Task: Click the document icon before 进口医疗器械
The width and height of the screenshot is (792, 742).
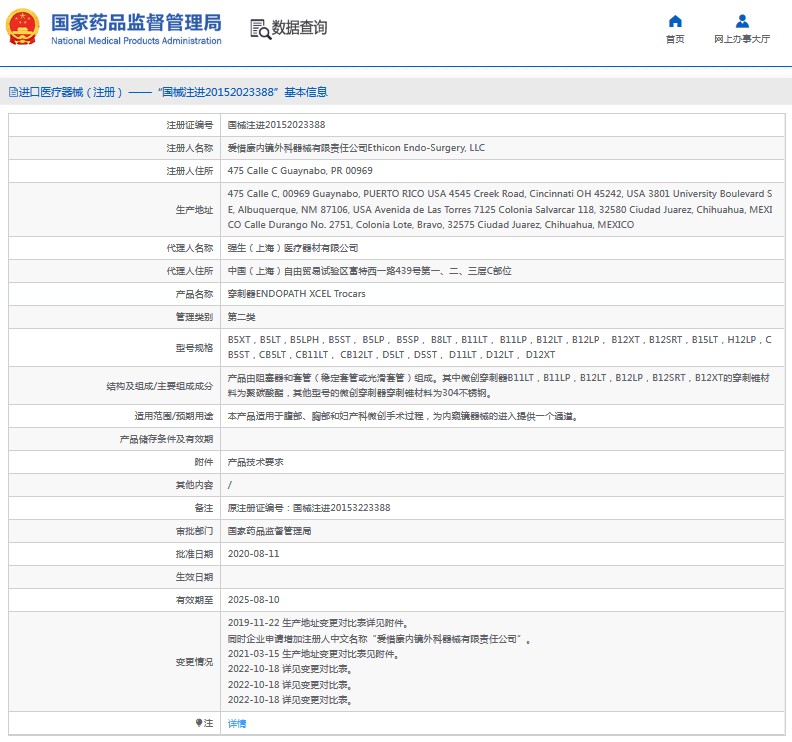Action: 12,92
